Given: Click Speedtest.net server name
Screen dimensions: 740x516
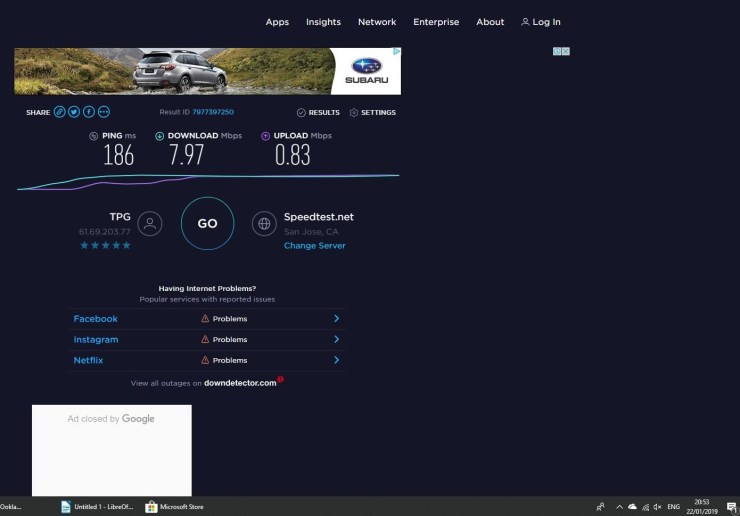Looking at the screenshot, I should coord(319,217).
